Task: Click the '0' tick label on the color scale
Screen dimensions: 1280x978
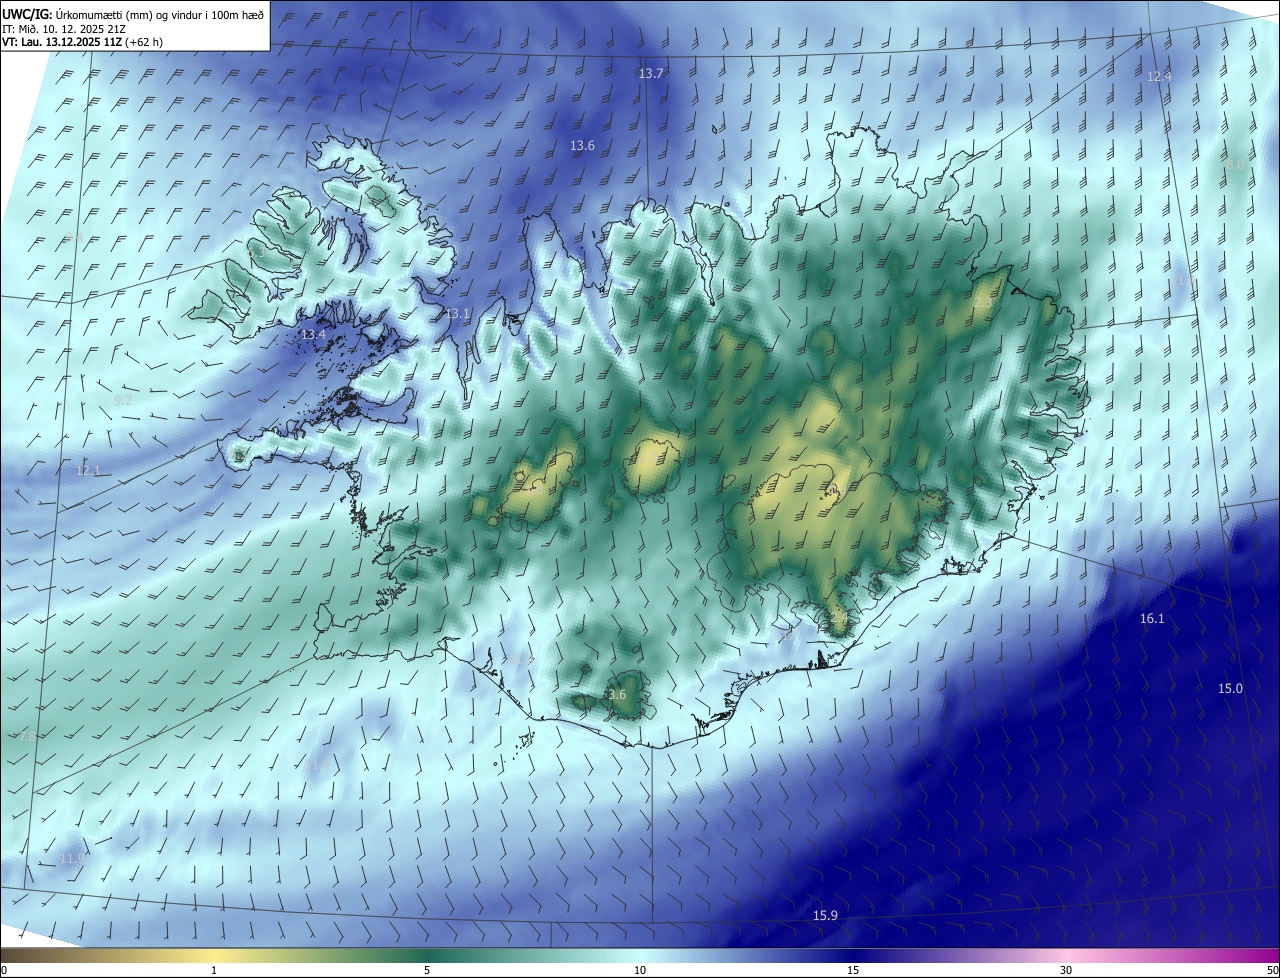Action: pos(4,971)
